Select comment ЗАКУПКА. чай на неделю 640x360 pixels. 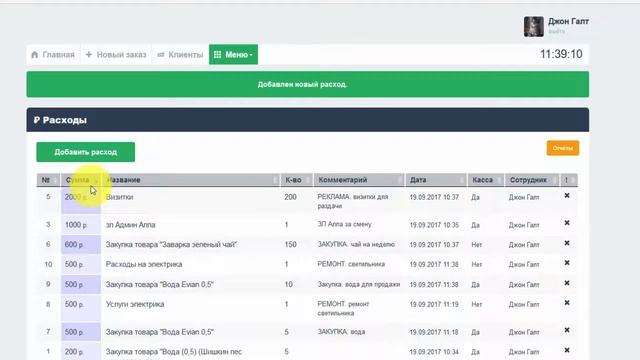(356, 244)
